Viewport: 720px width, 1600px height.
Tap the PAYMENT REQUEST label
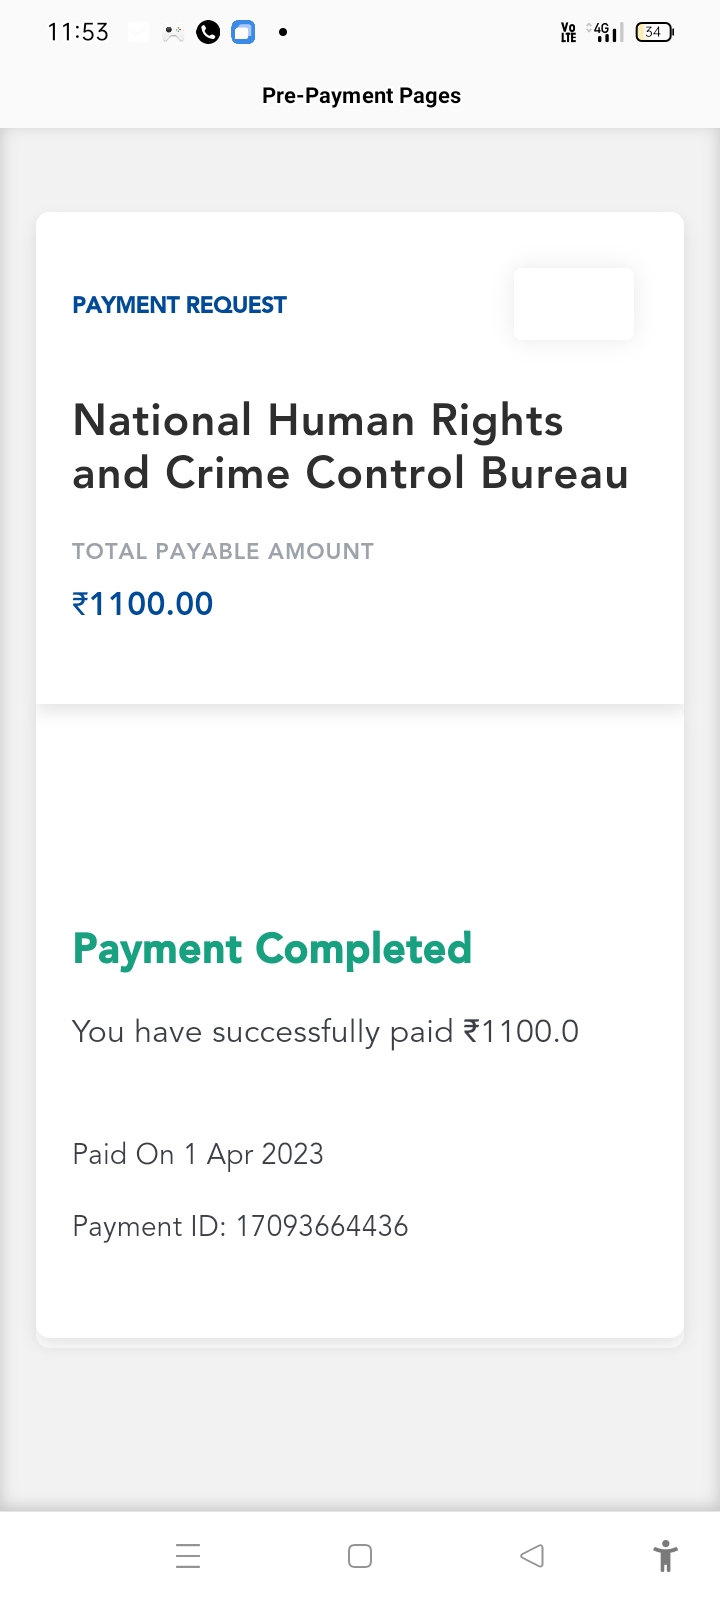(x=179, y=305)
